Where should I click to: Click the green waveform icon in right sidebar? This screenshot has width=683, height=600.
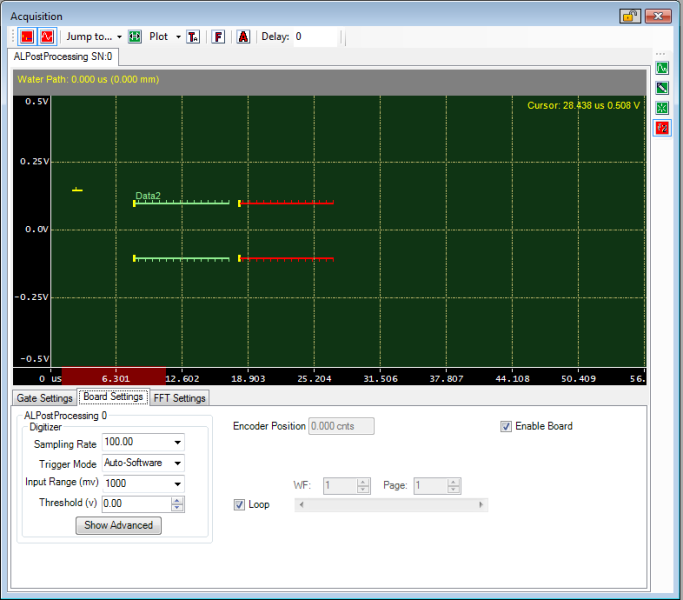(661, 68)
